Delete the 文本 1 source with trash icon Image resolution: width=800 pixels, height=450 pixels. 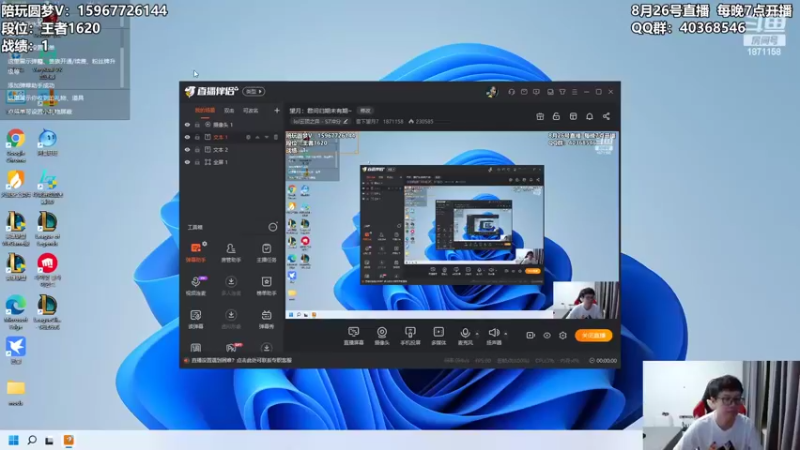pos(276,137)
